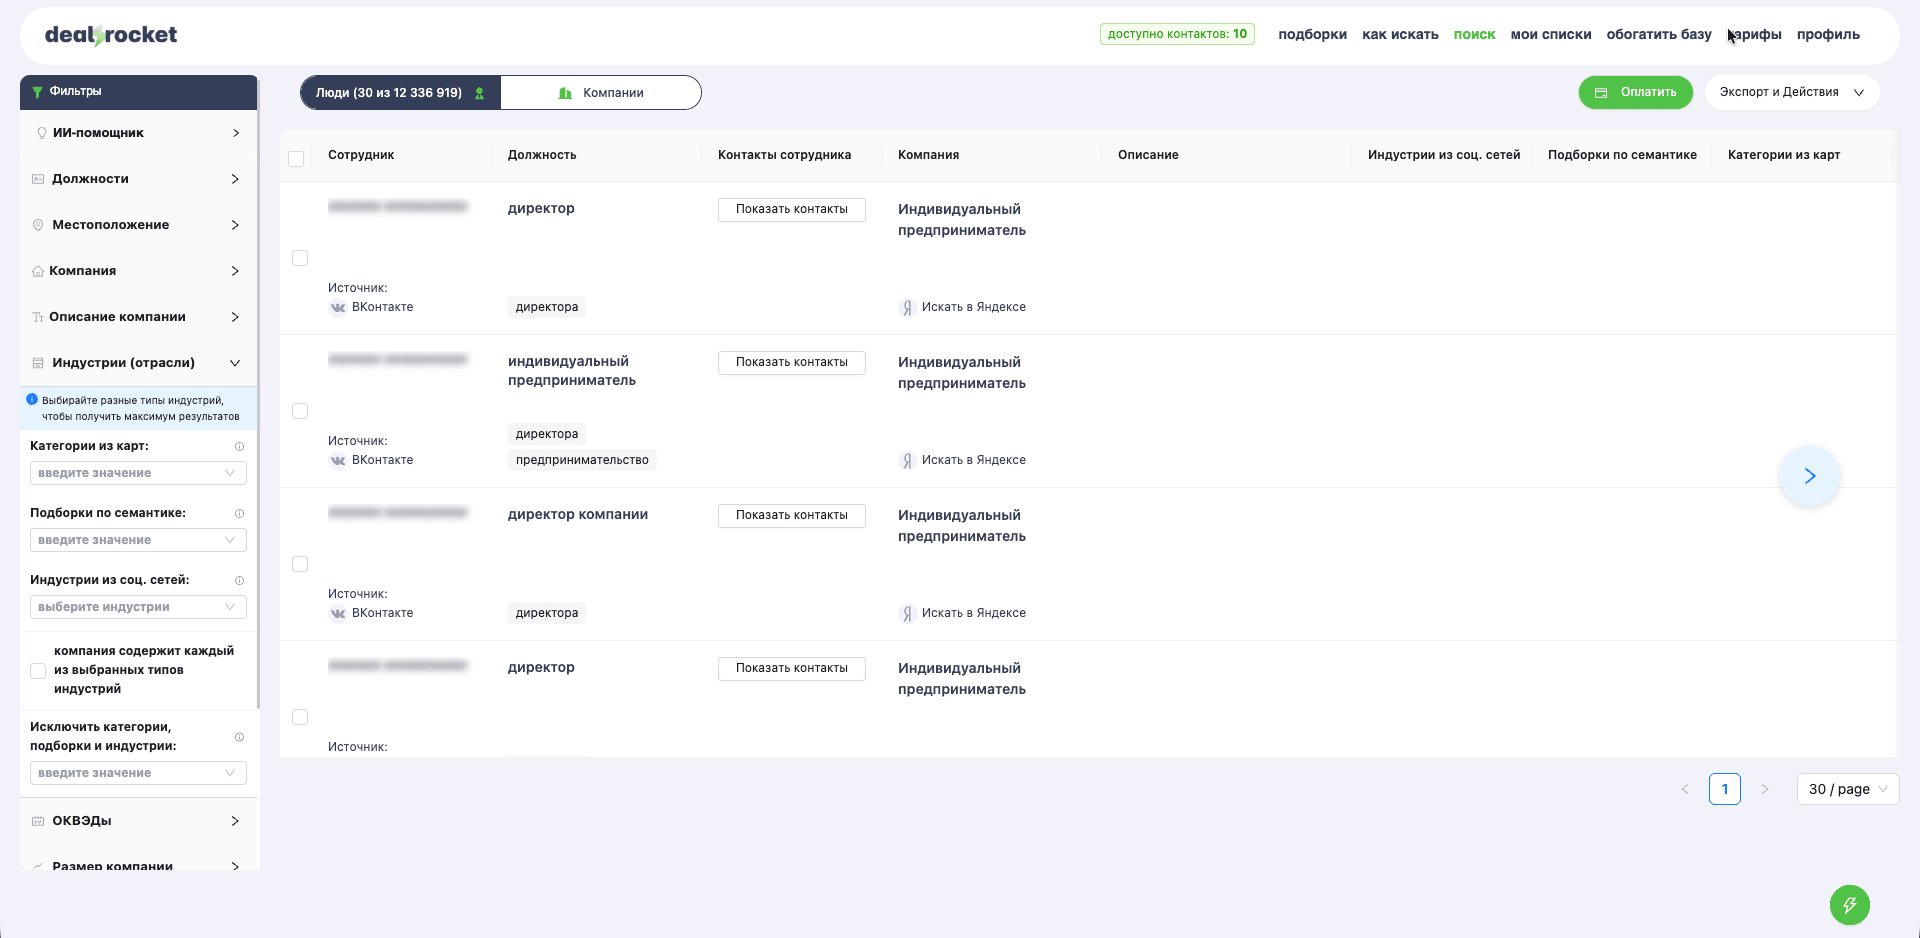Image resolution: width=1920 pixels, height=938 pixels.
Task: Click the предпринимательство tag
Action: 582,461
